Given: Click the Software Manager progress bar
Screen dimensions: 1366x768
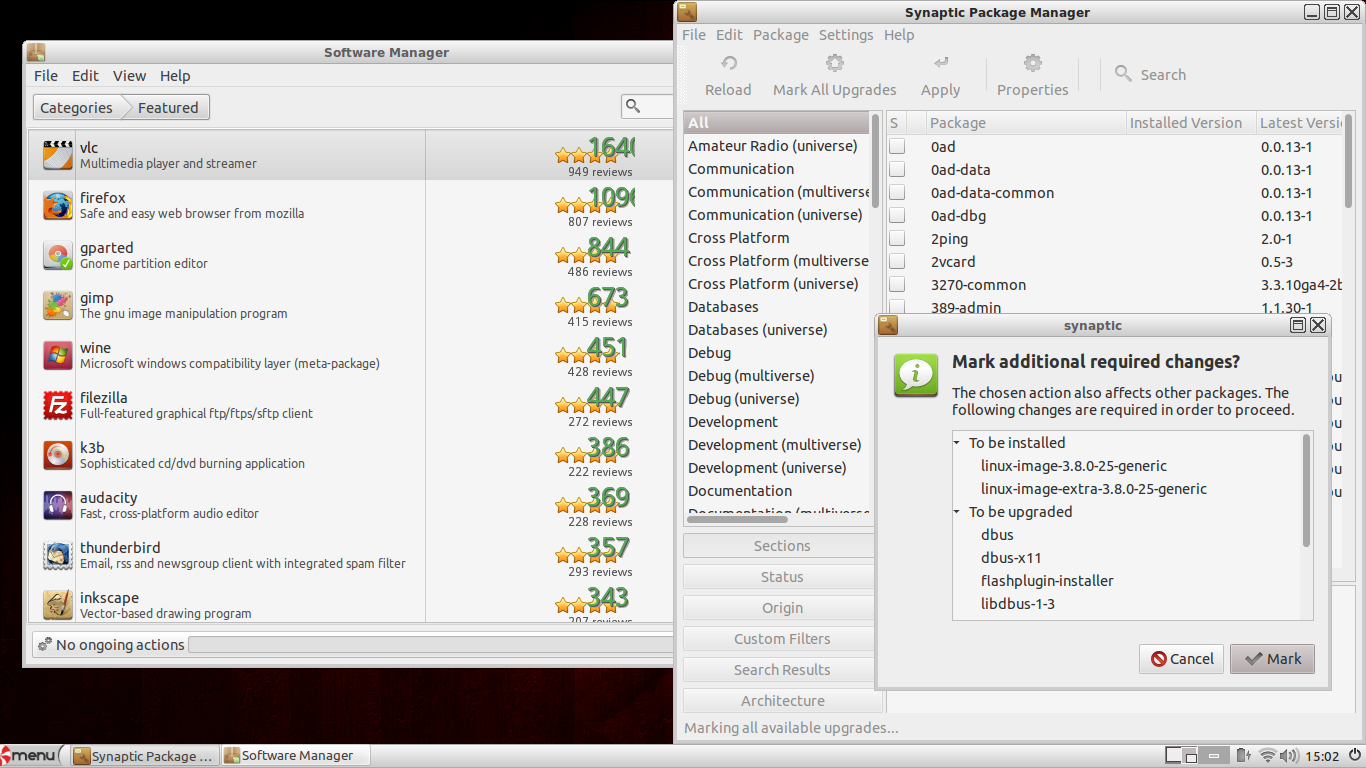Looking at the screenshot, I should pos(431,645).
